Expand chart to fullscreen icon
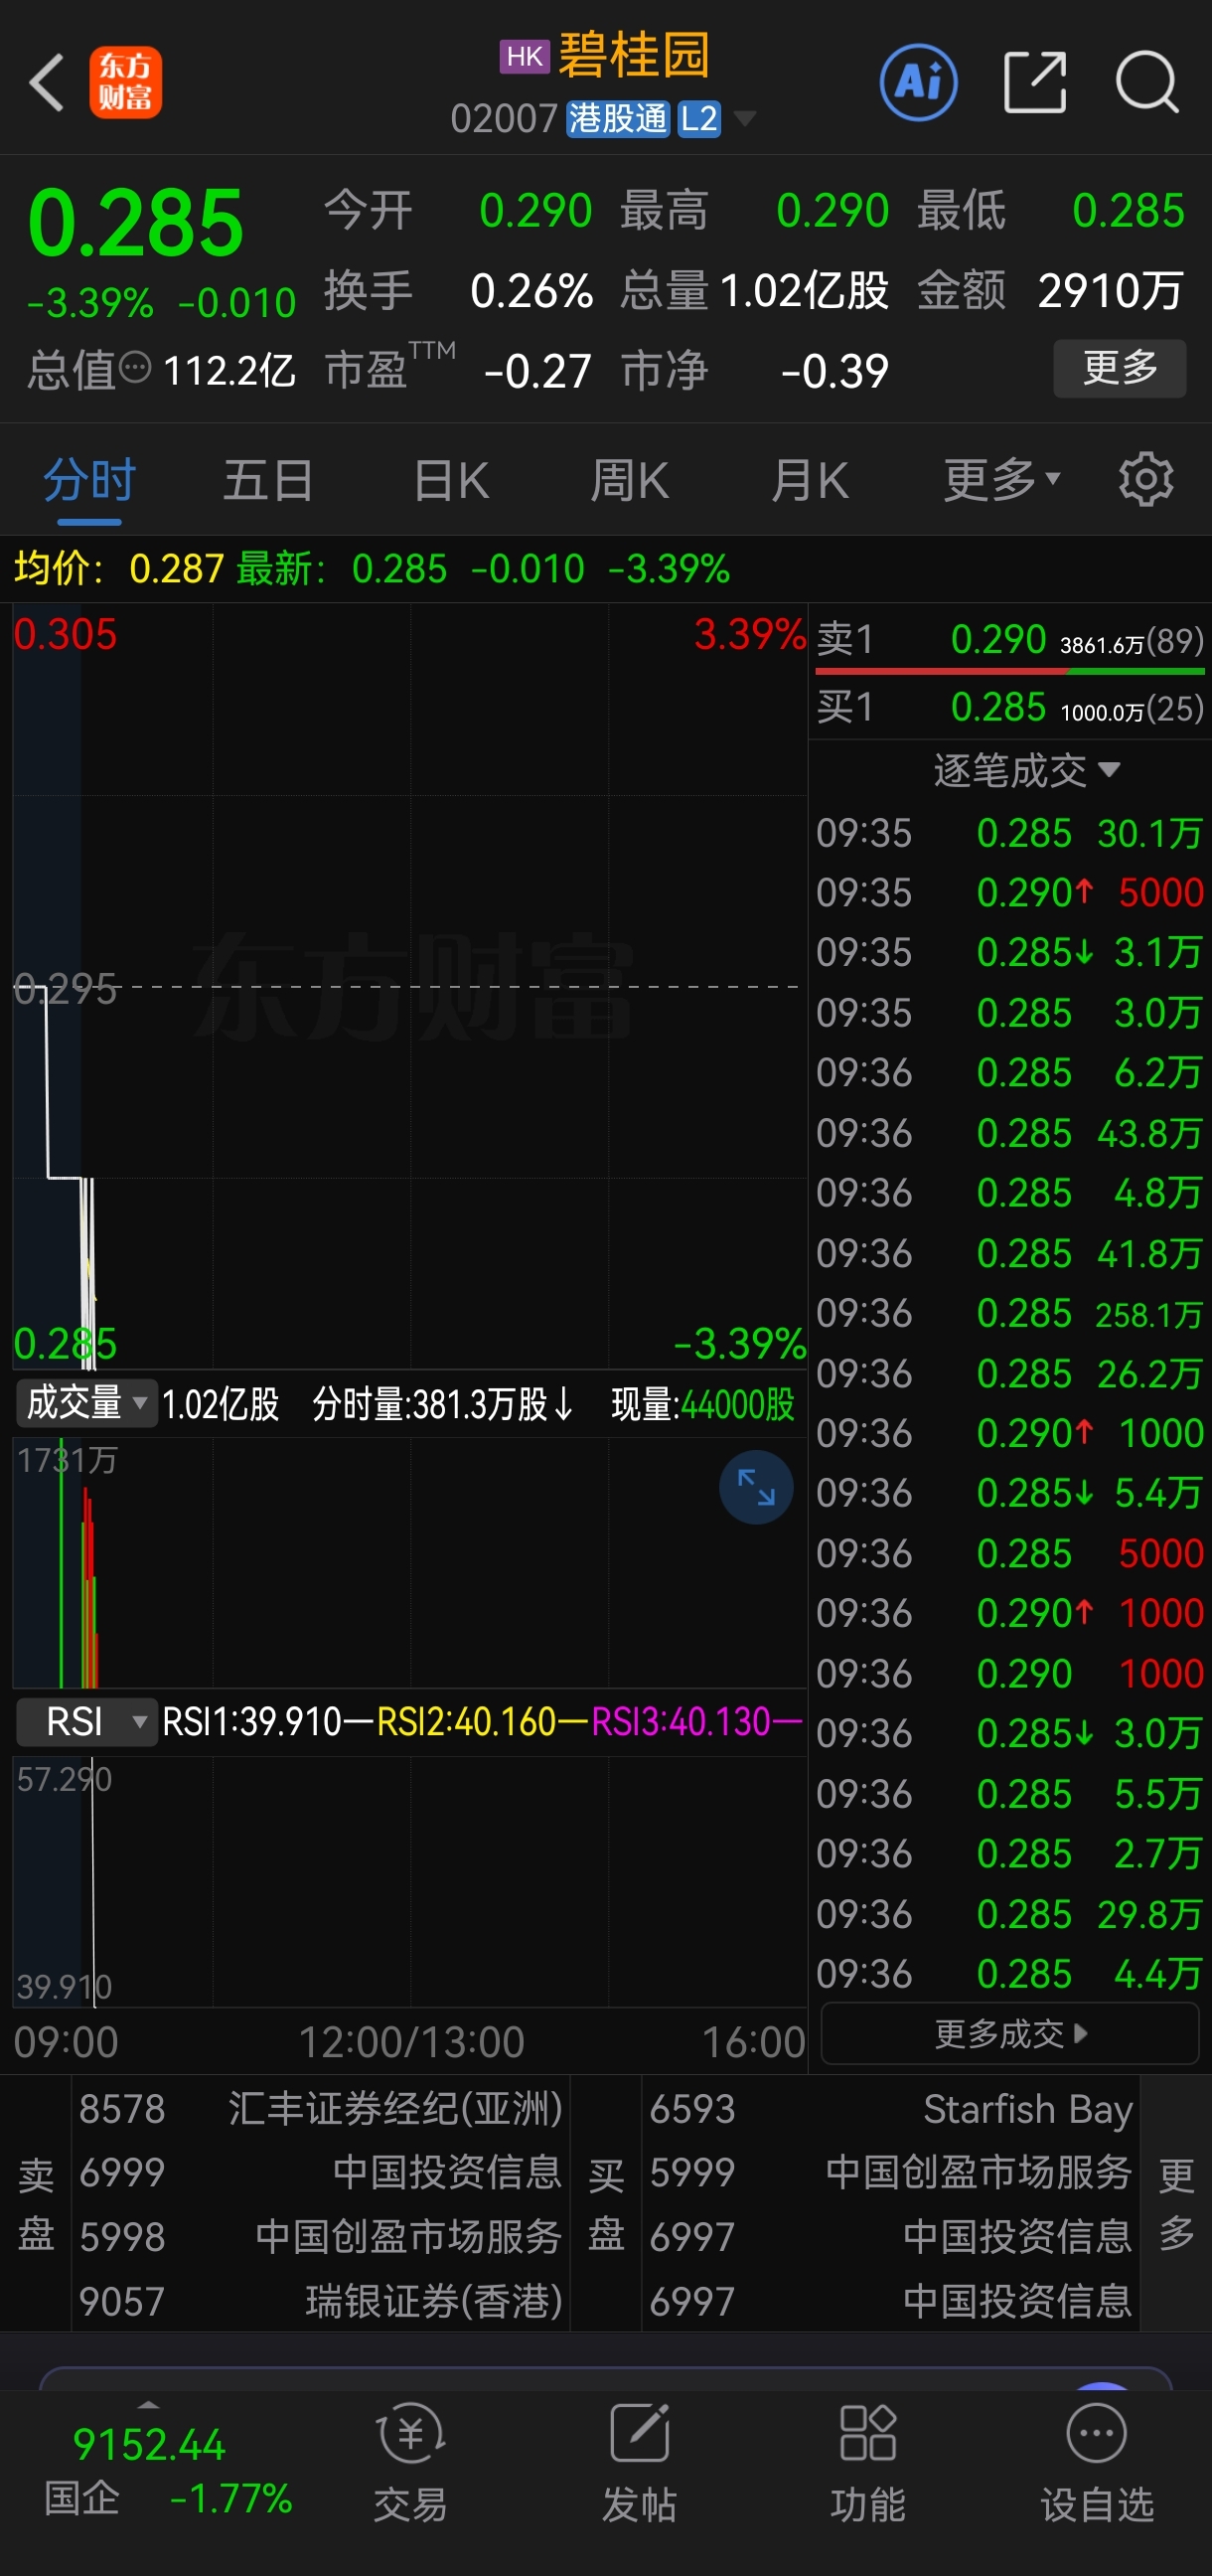 click(756, 1487)
